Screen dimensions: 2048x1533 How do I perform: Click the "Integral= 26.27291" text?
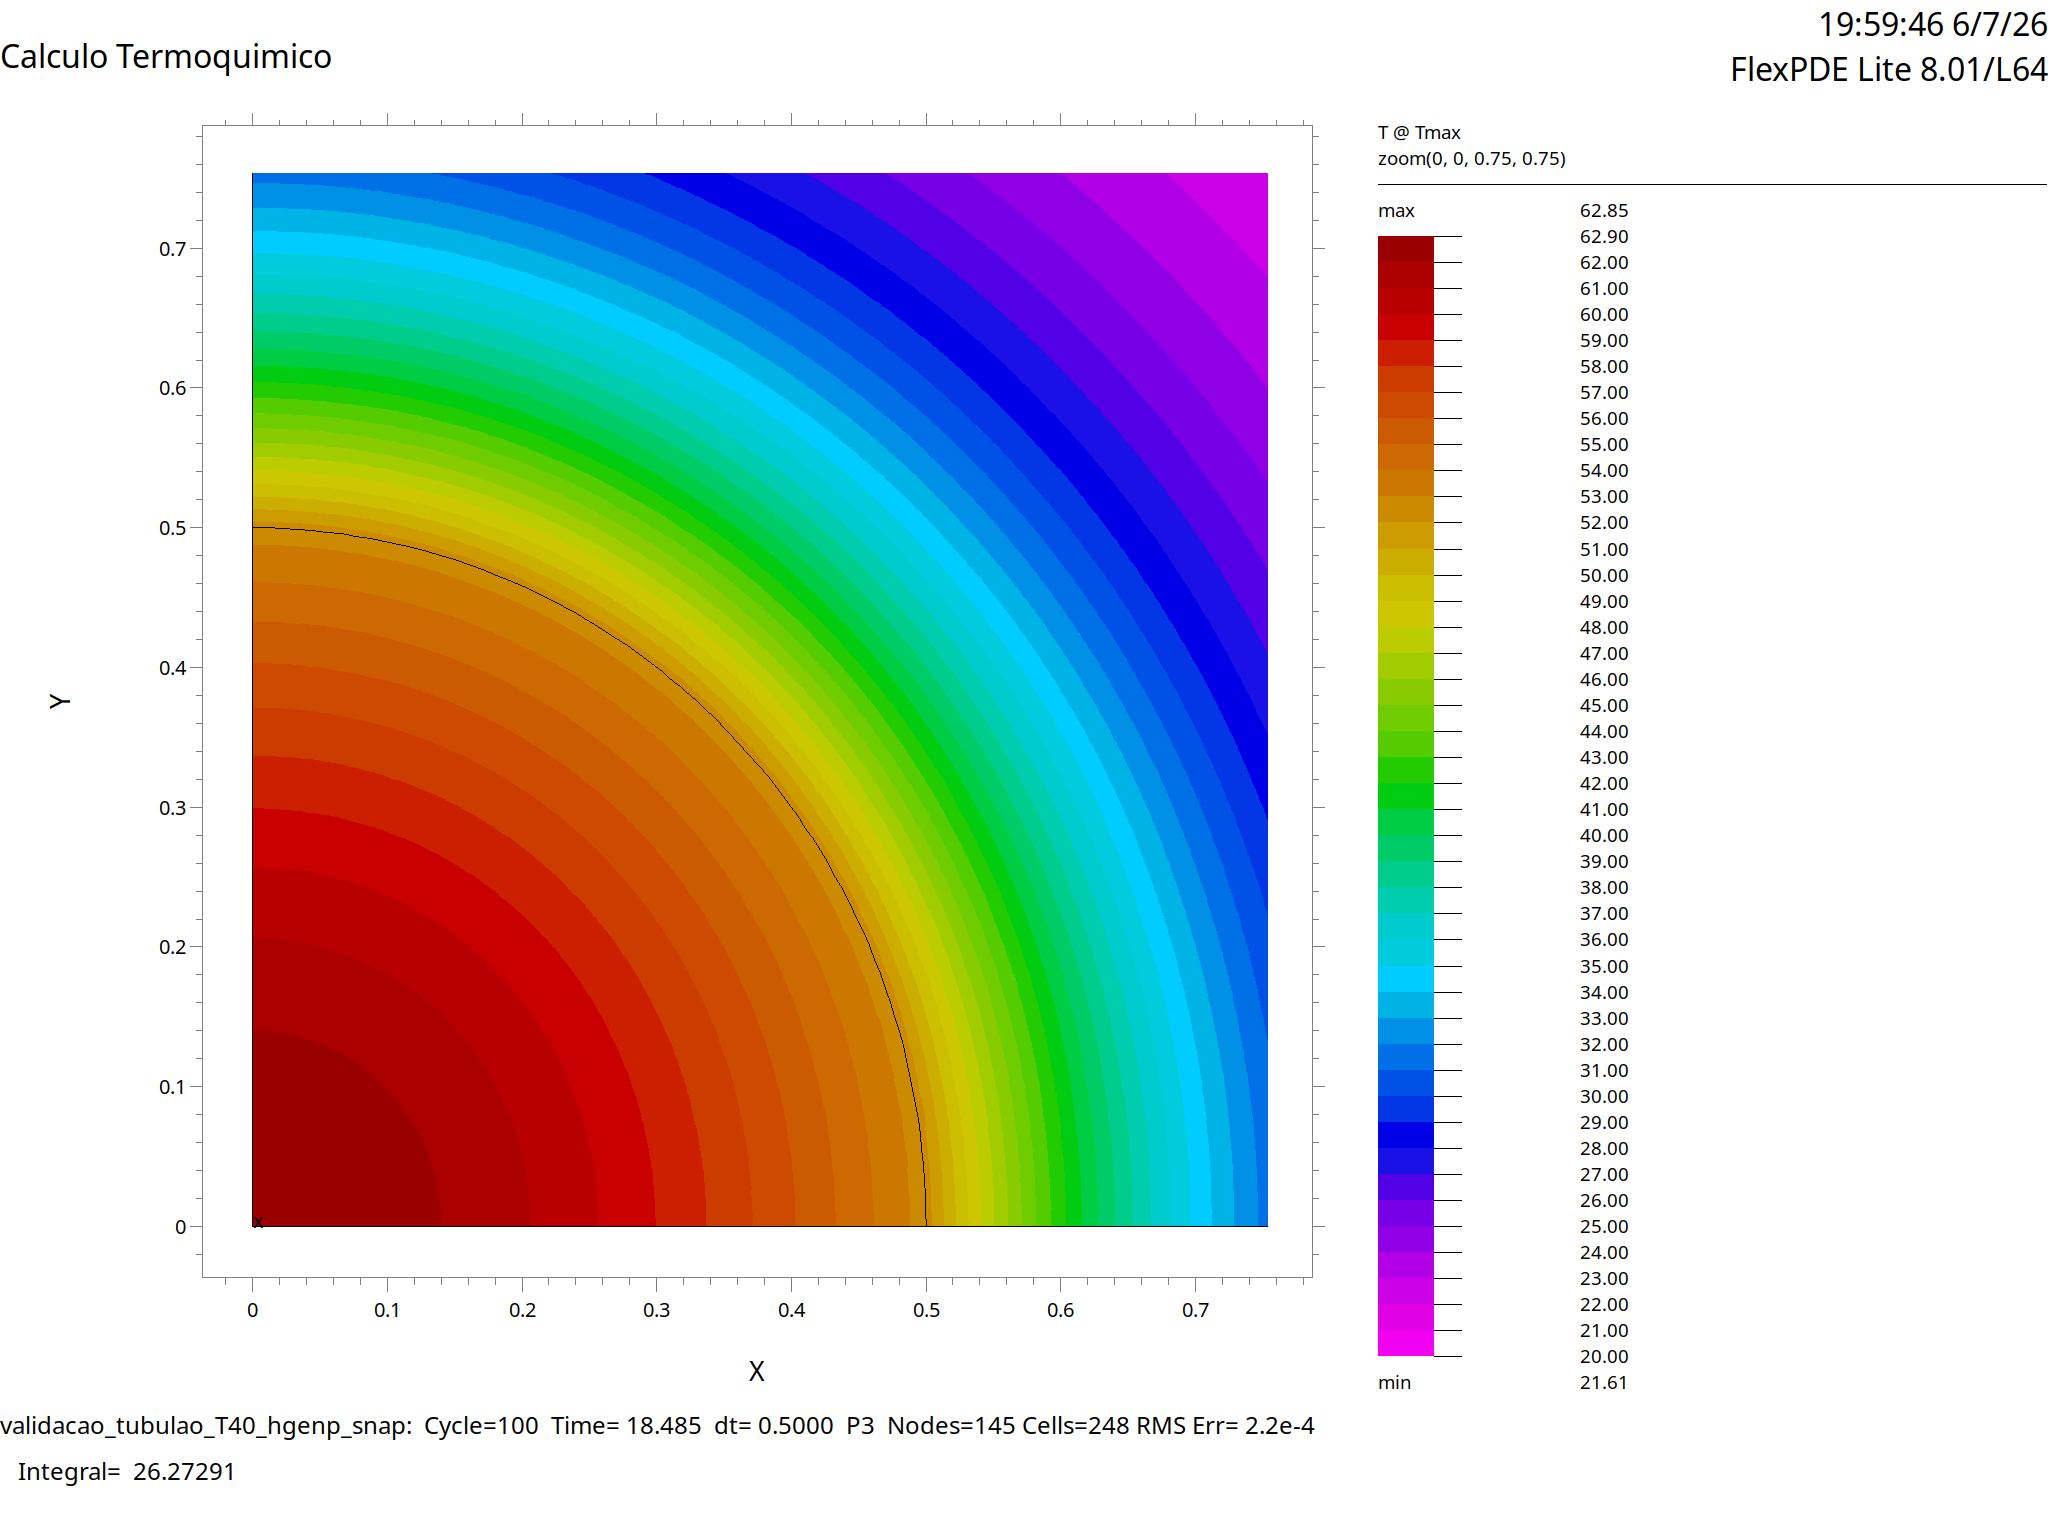pos(127,1472)
